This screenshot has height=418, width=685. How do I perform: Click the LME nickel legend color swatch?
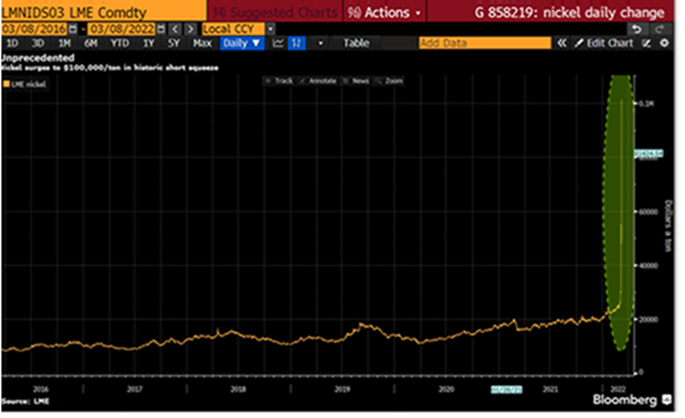click(9, 87)
